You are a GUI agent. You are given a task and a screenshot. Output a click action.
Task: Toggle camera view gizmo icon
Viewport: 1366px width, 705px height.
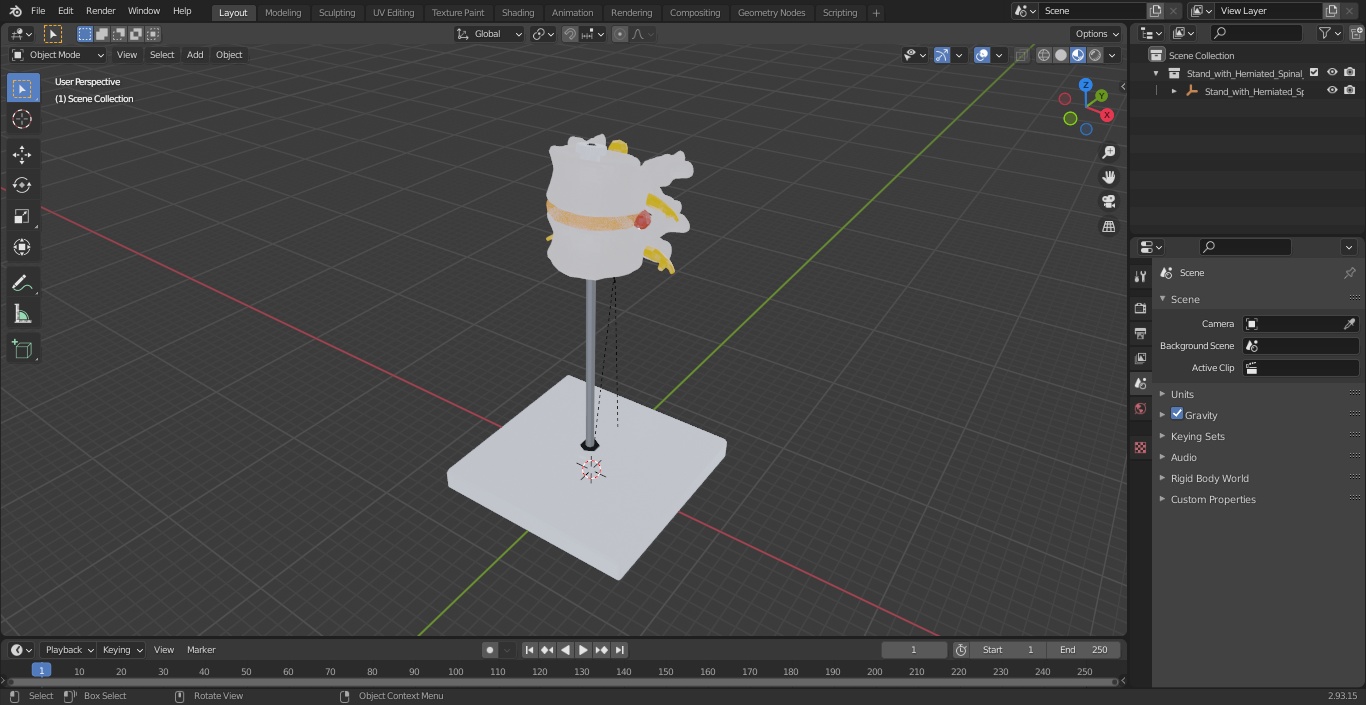click(1108, 202)
